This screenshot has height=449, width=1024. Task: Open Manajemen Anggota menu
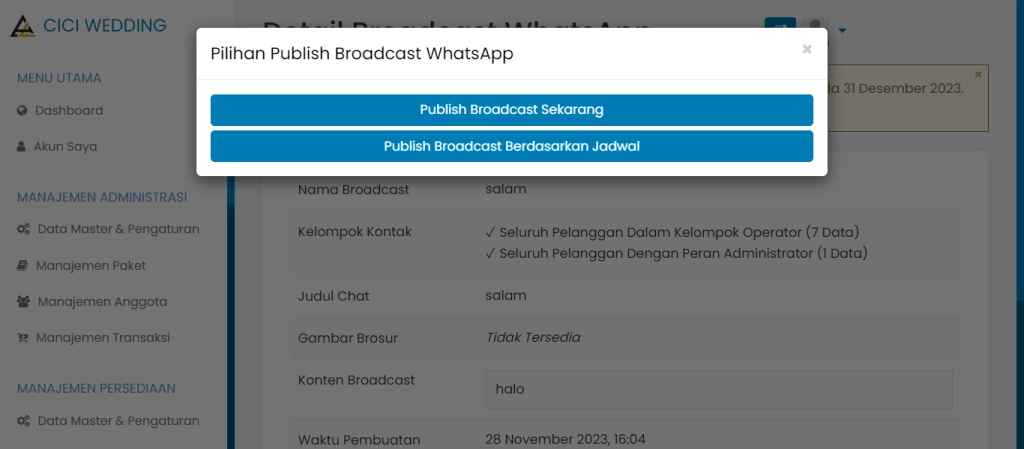(x=103, y=302)
